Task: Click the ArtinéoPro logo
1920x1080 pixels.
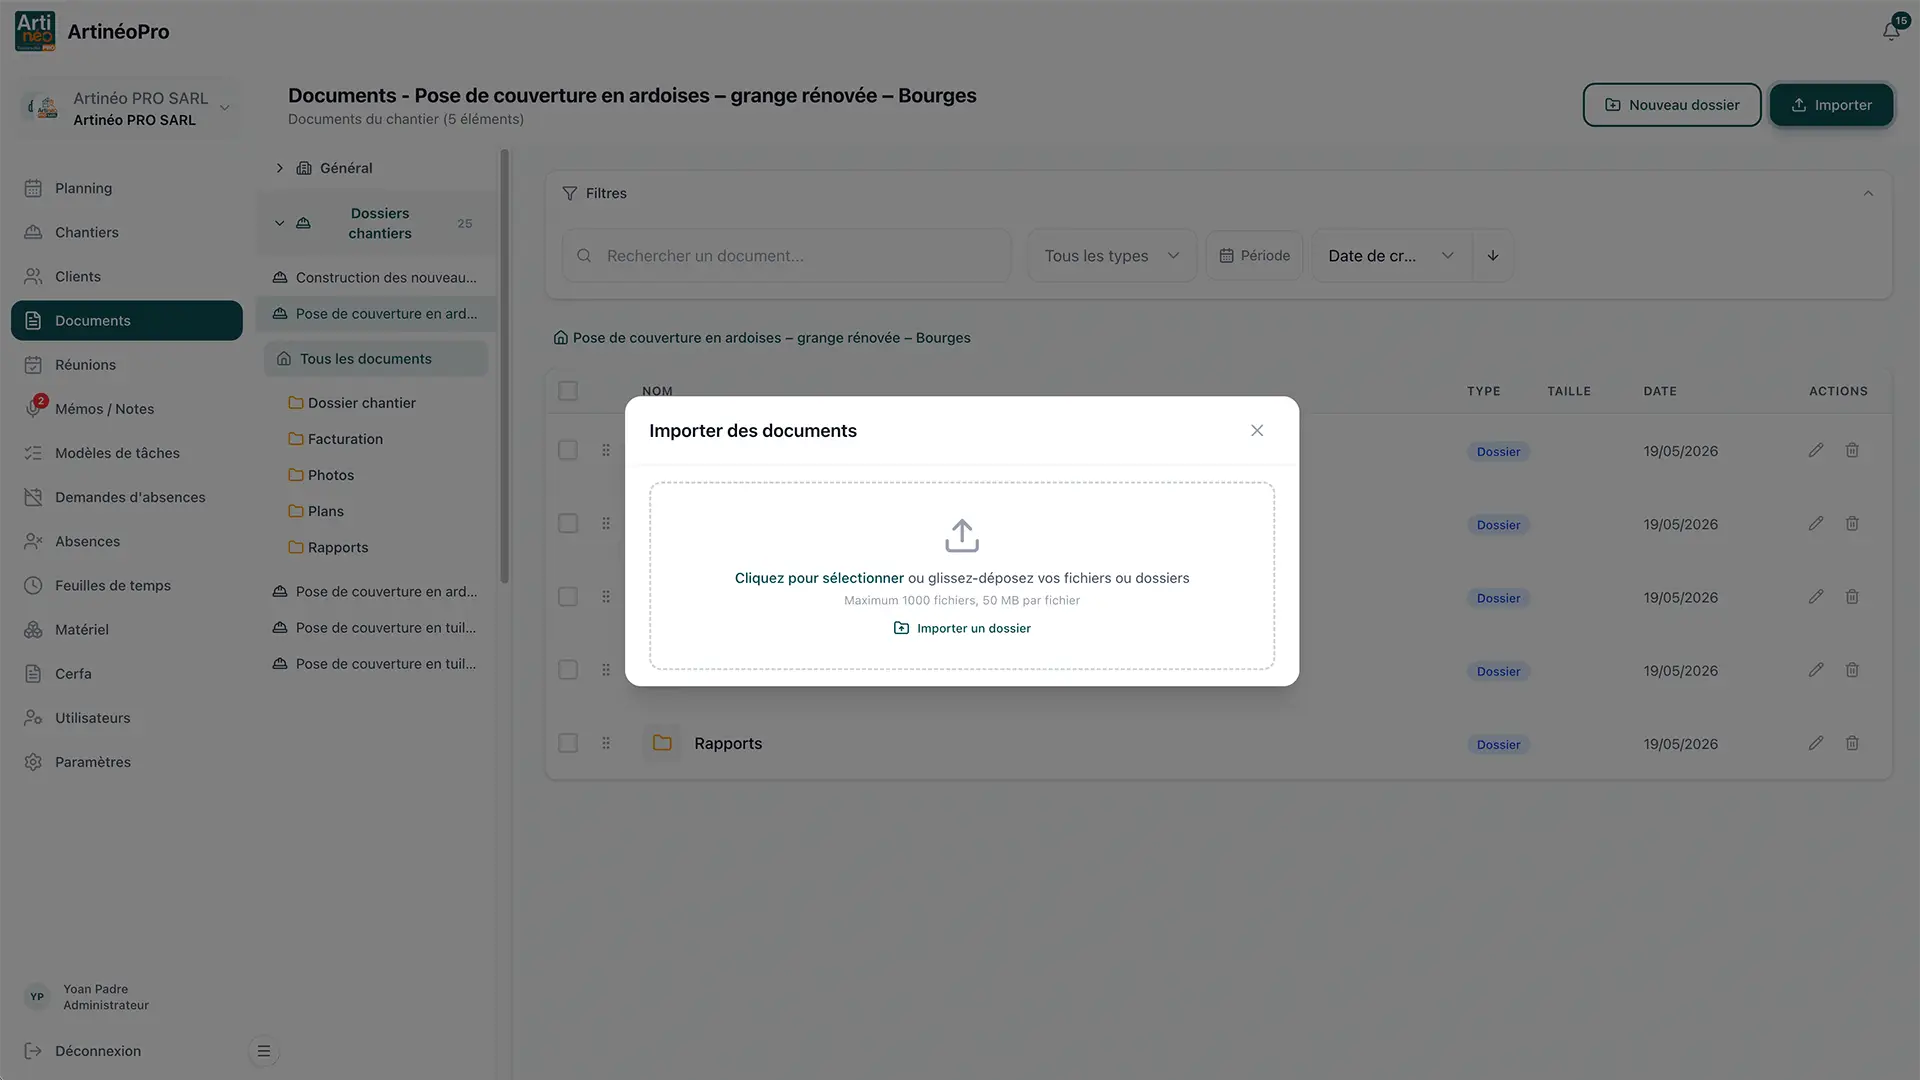Action: (36, 31)
